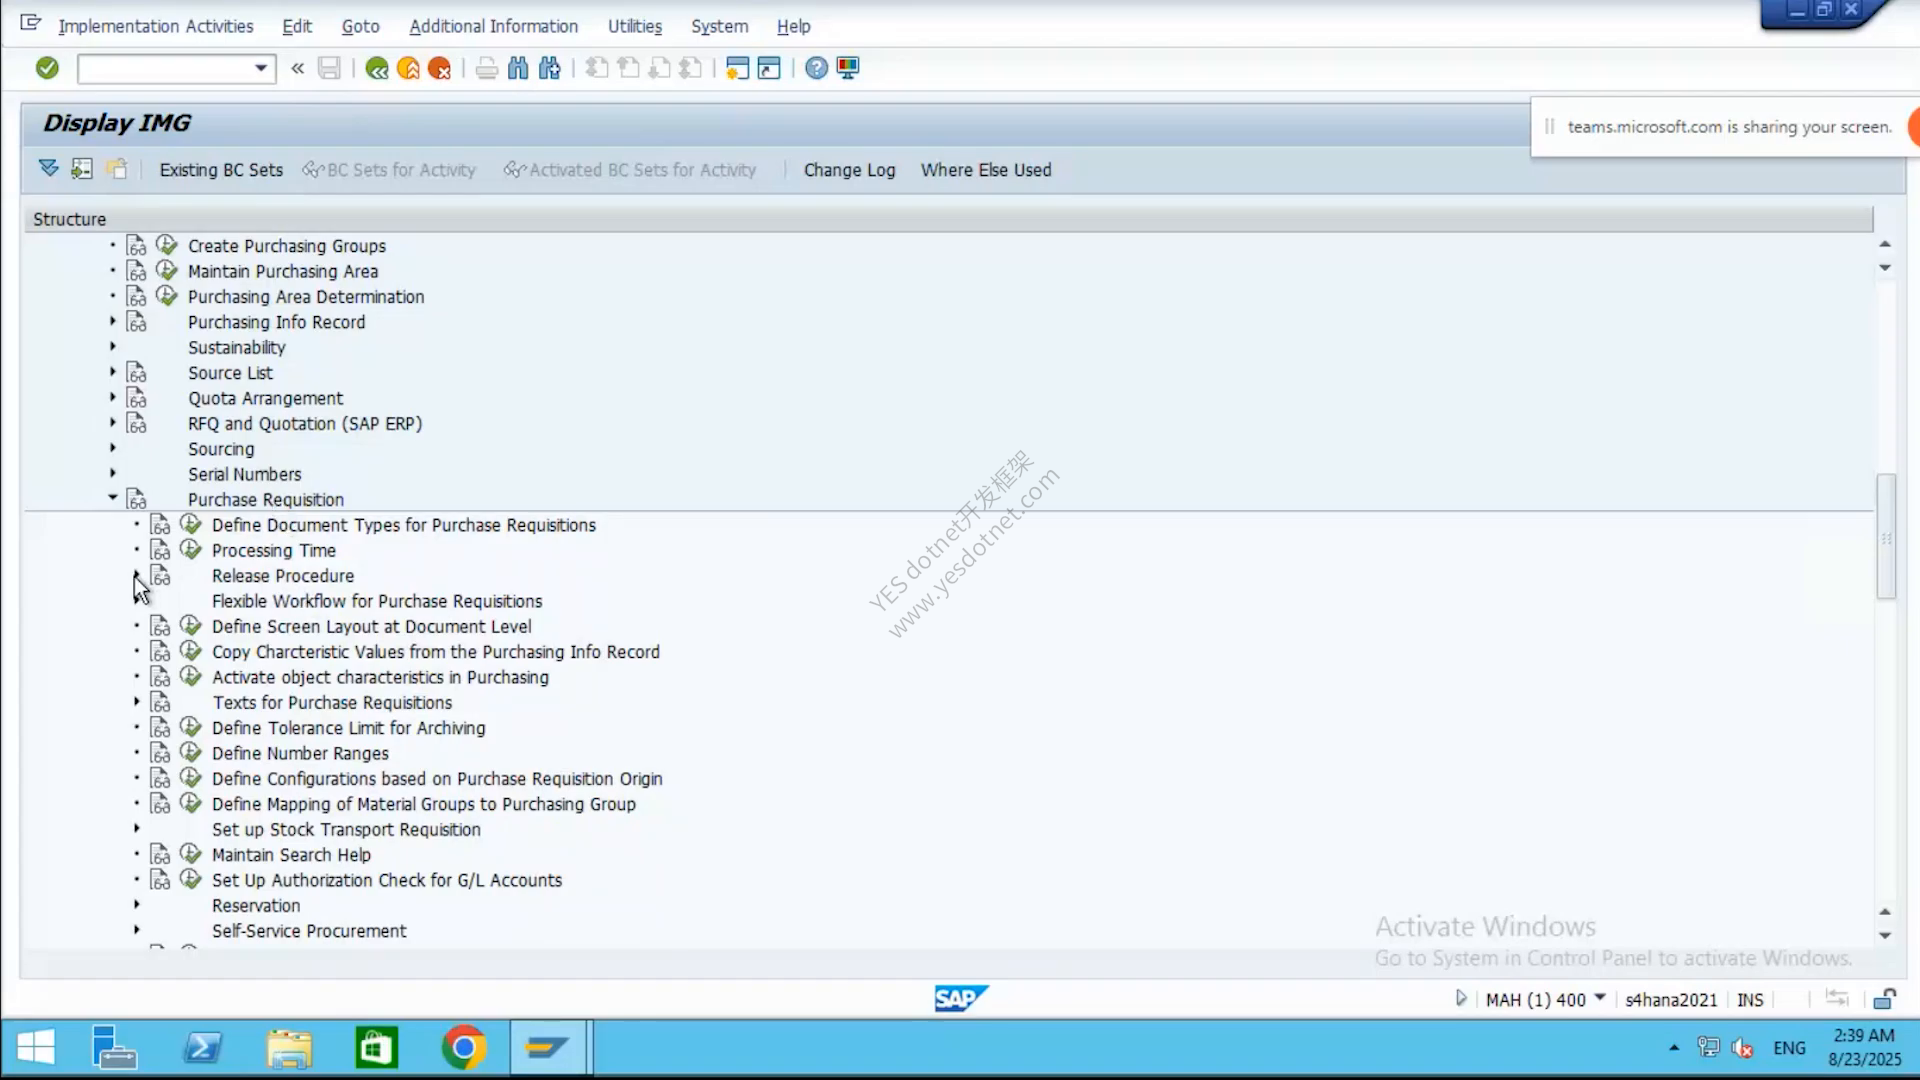
Task: Click the Find binoculars icon
Action: pos(518,68)
